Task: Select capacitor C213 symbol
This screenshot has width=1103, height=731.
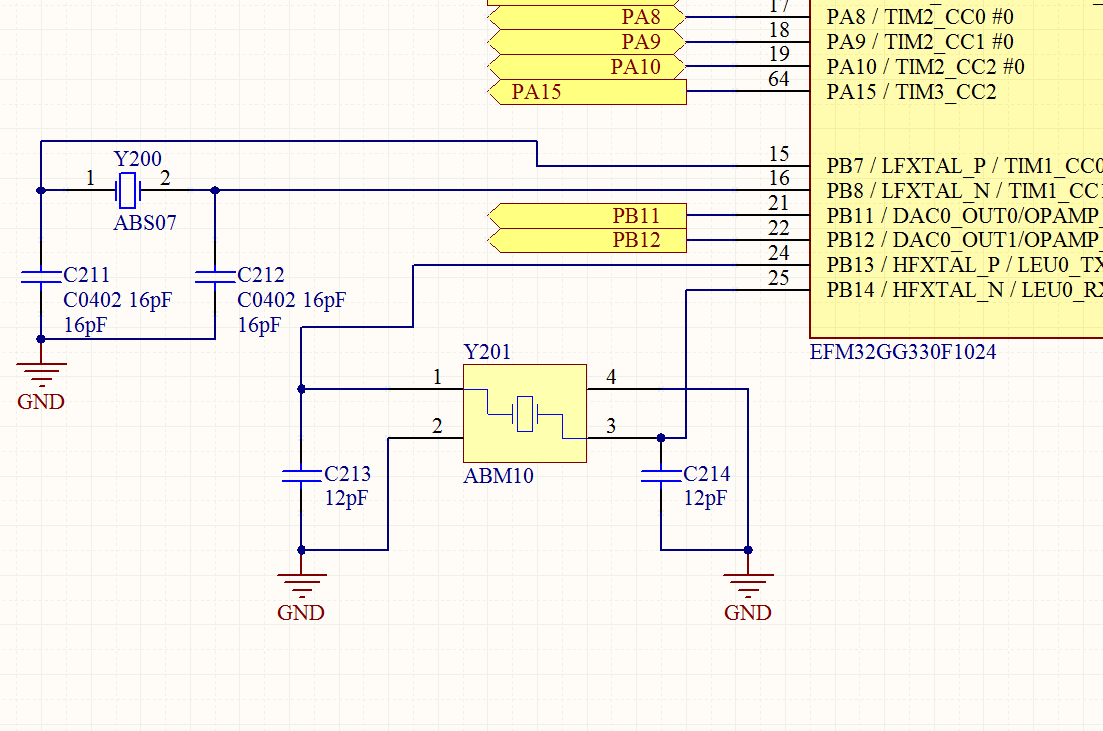Action: tap(301, 476)
